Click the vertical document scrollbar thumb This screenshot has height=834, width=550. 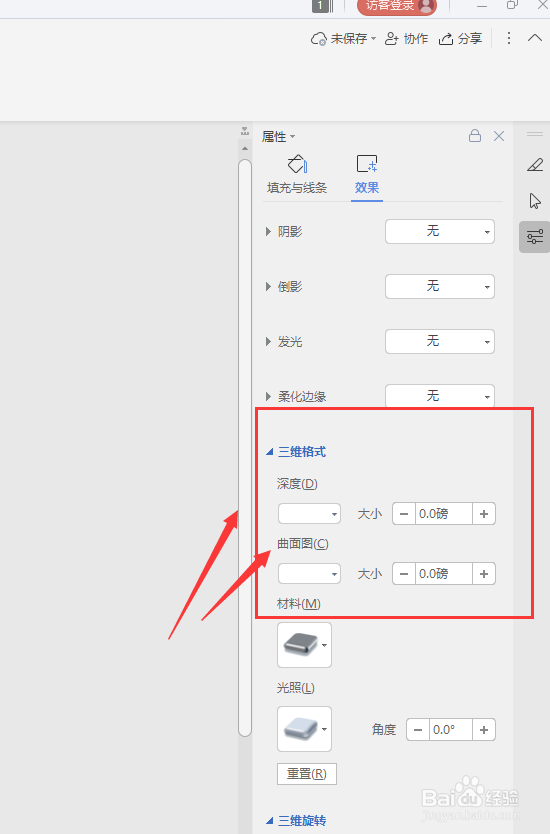(245, 448)
